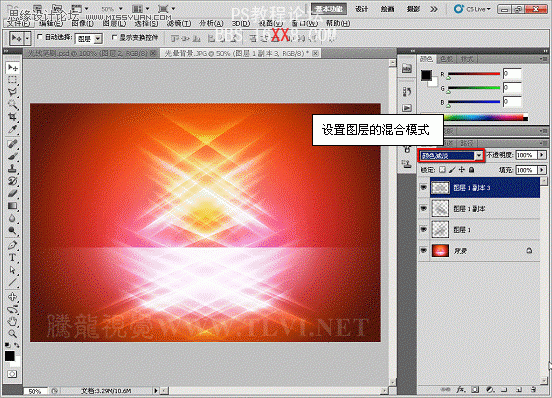Expand more workspaces chevron (>>)

(x=434, y=9)
